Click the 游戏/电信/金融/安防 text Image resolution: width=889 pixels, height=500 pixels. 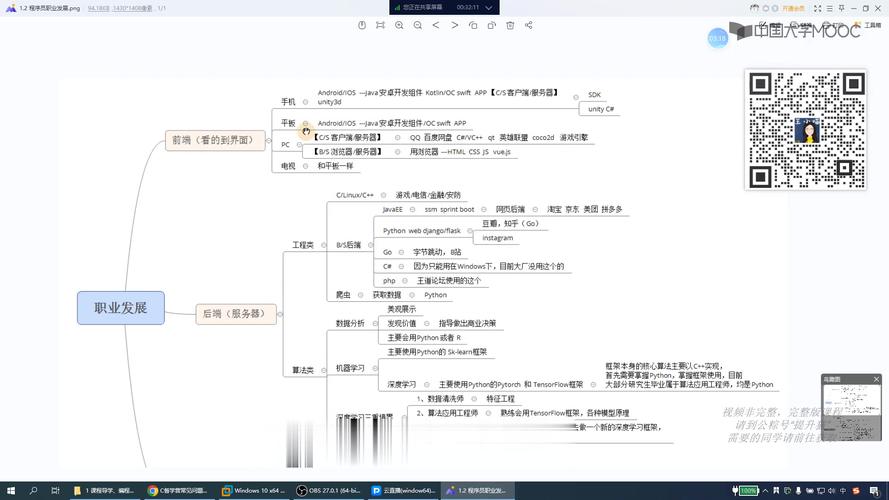(428, 195)
